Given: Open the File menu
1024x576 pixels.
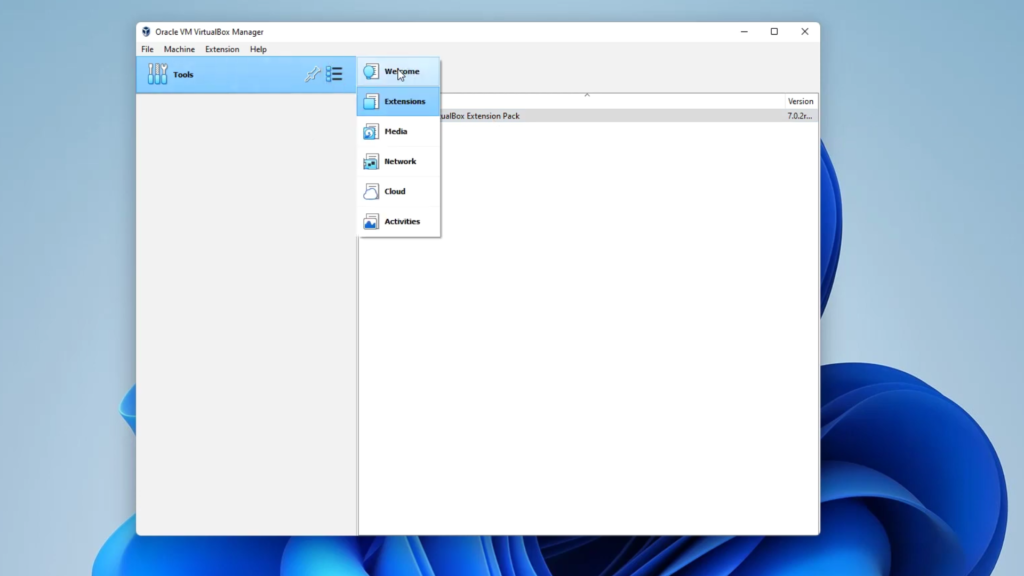Looking at the screenshot, I should 148,49.
